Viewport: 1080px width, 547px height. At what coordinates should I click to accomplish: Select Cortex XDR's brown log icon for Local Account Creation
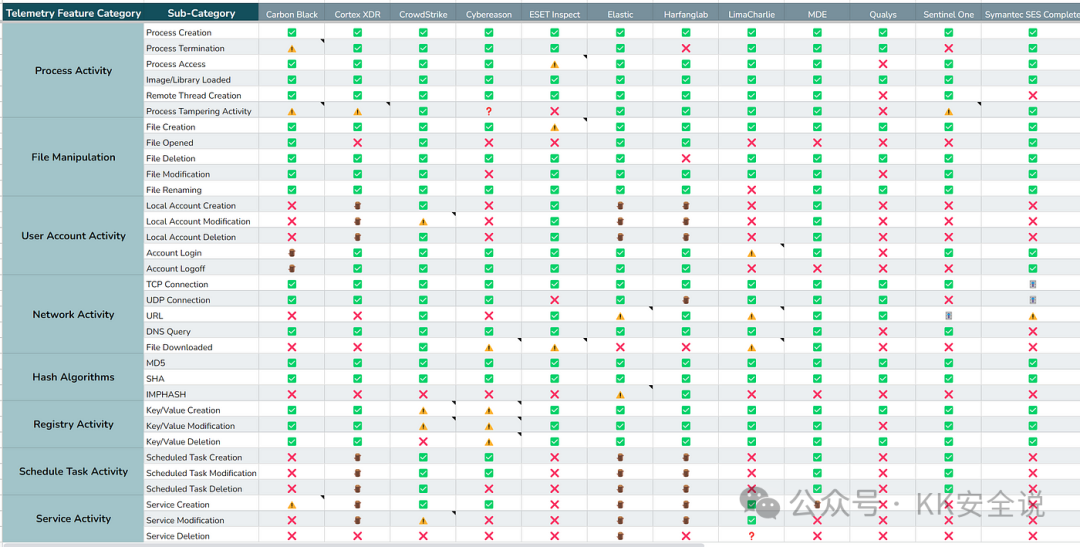pyautogui.click(x=357, y=206)
